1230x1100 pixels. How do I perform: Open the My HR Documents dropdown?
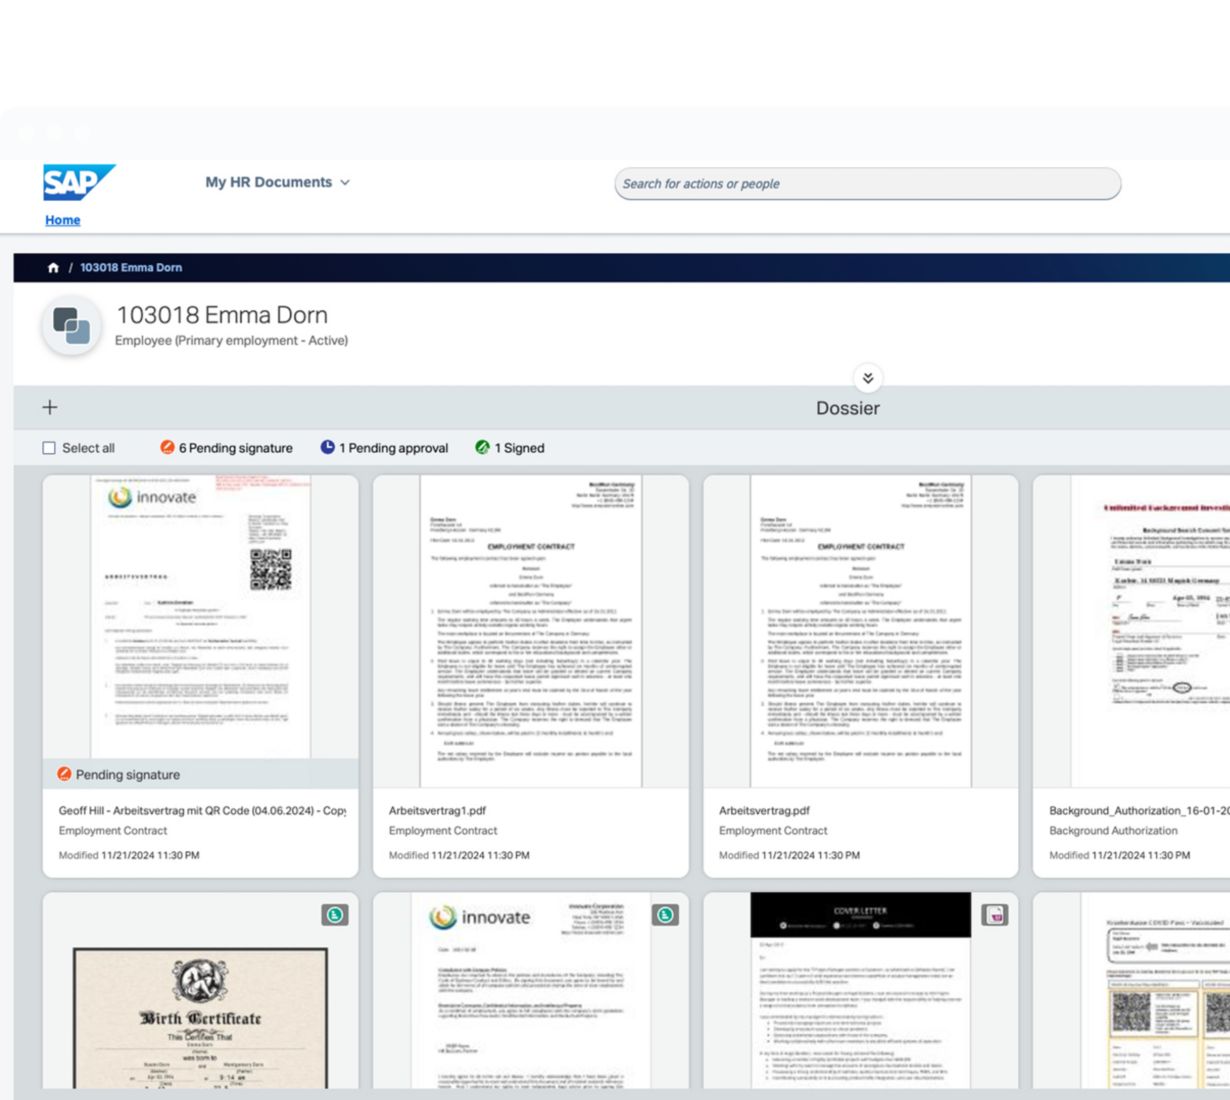(x=277, y=182)
